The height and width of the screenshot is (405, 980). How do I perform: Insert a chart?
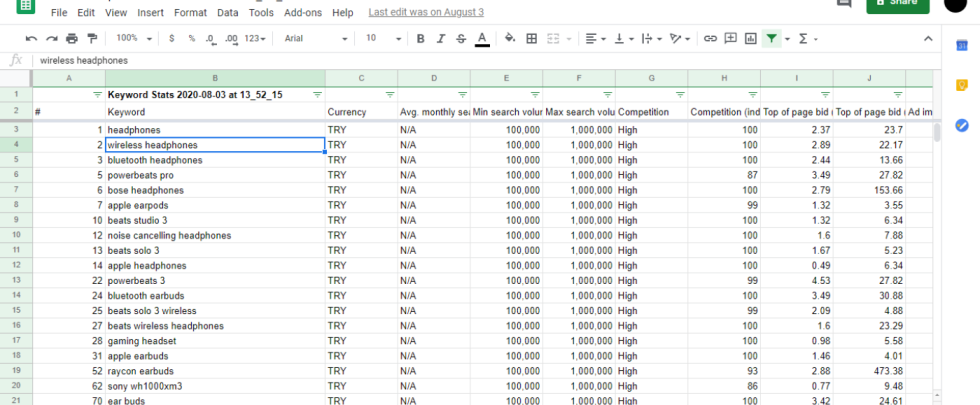click(751, 39)
